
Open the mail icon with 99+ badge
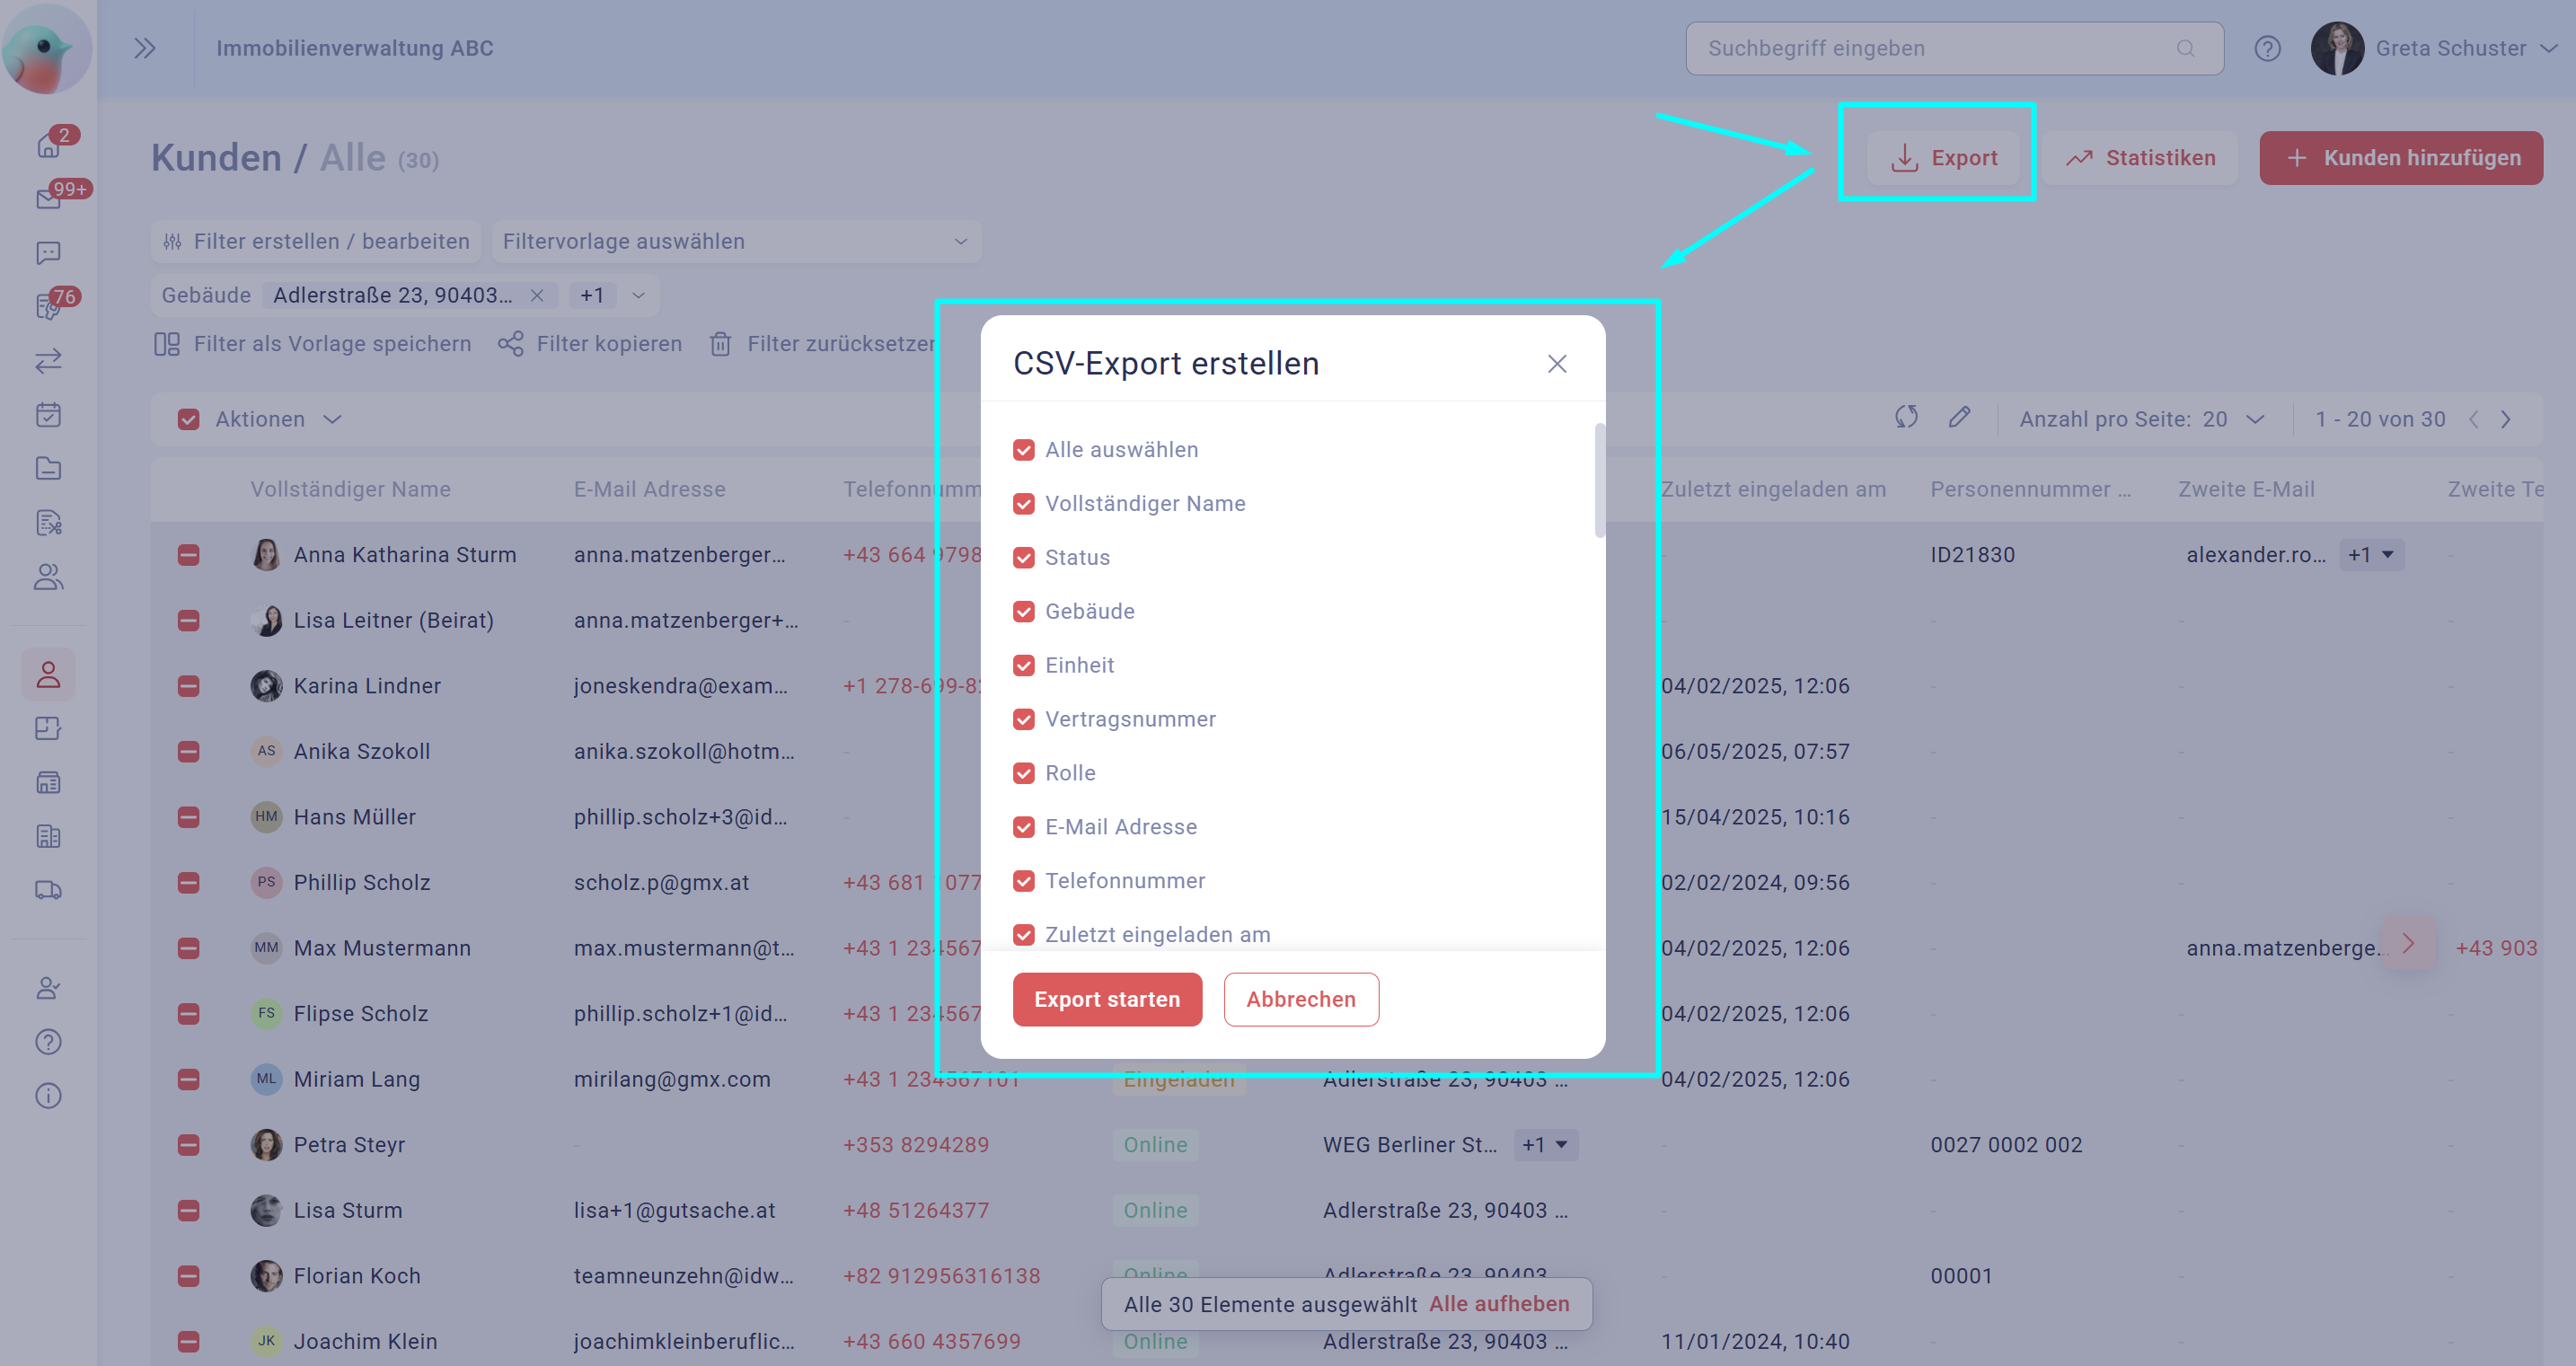pos(48,199)
